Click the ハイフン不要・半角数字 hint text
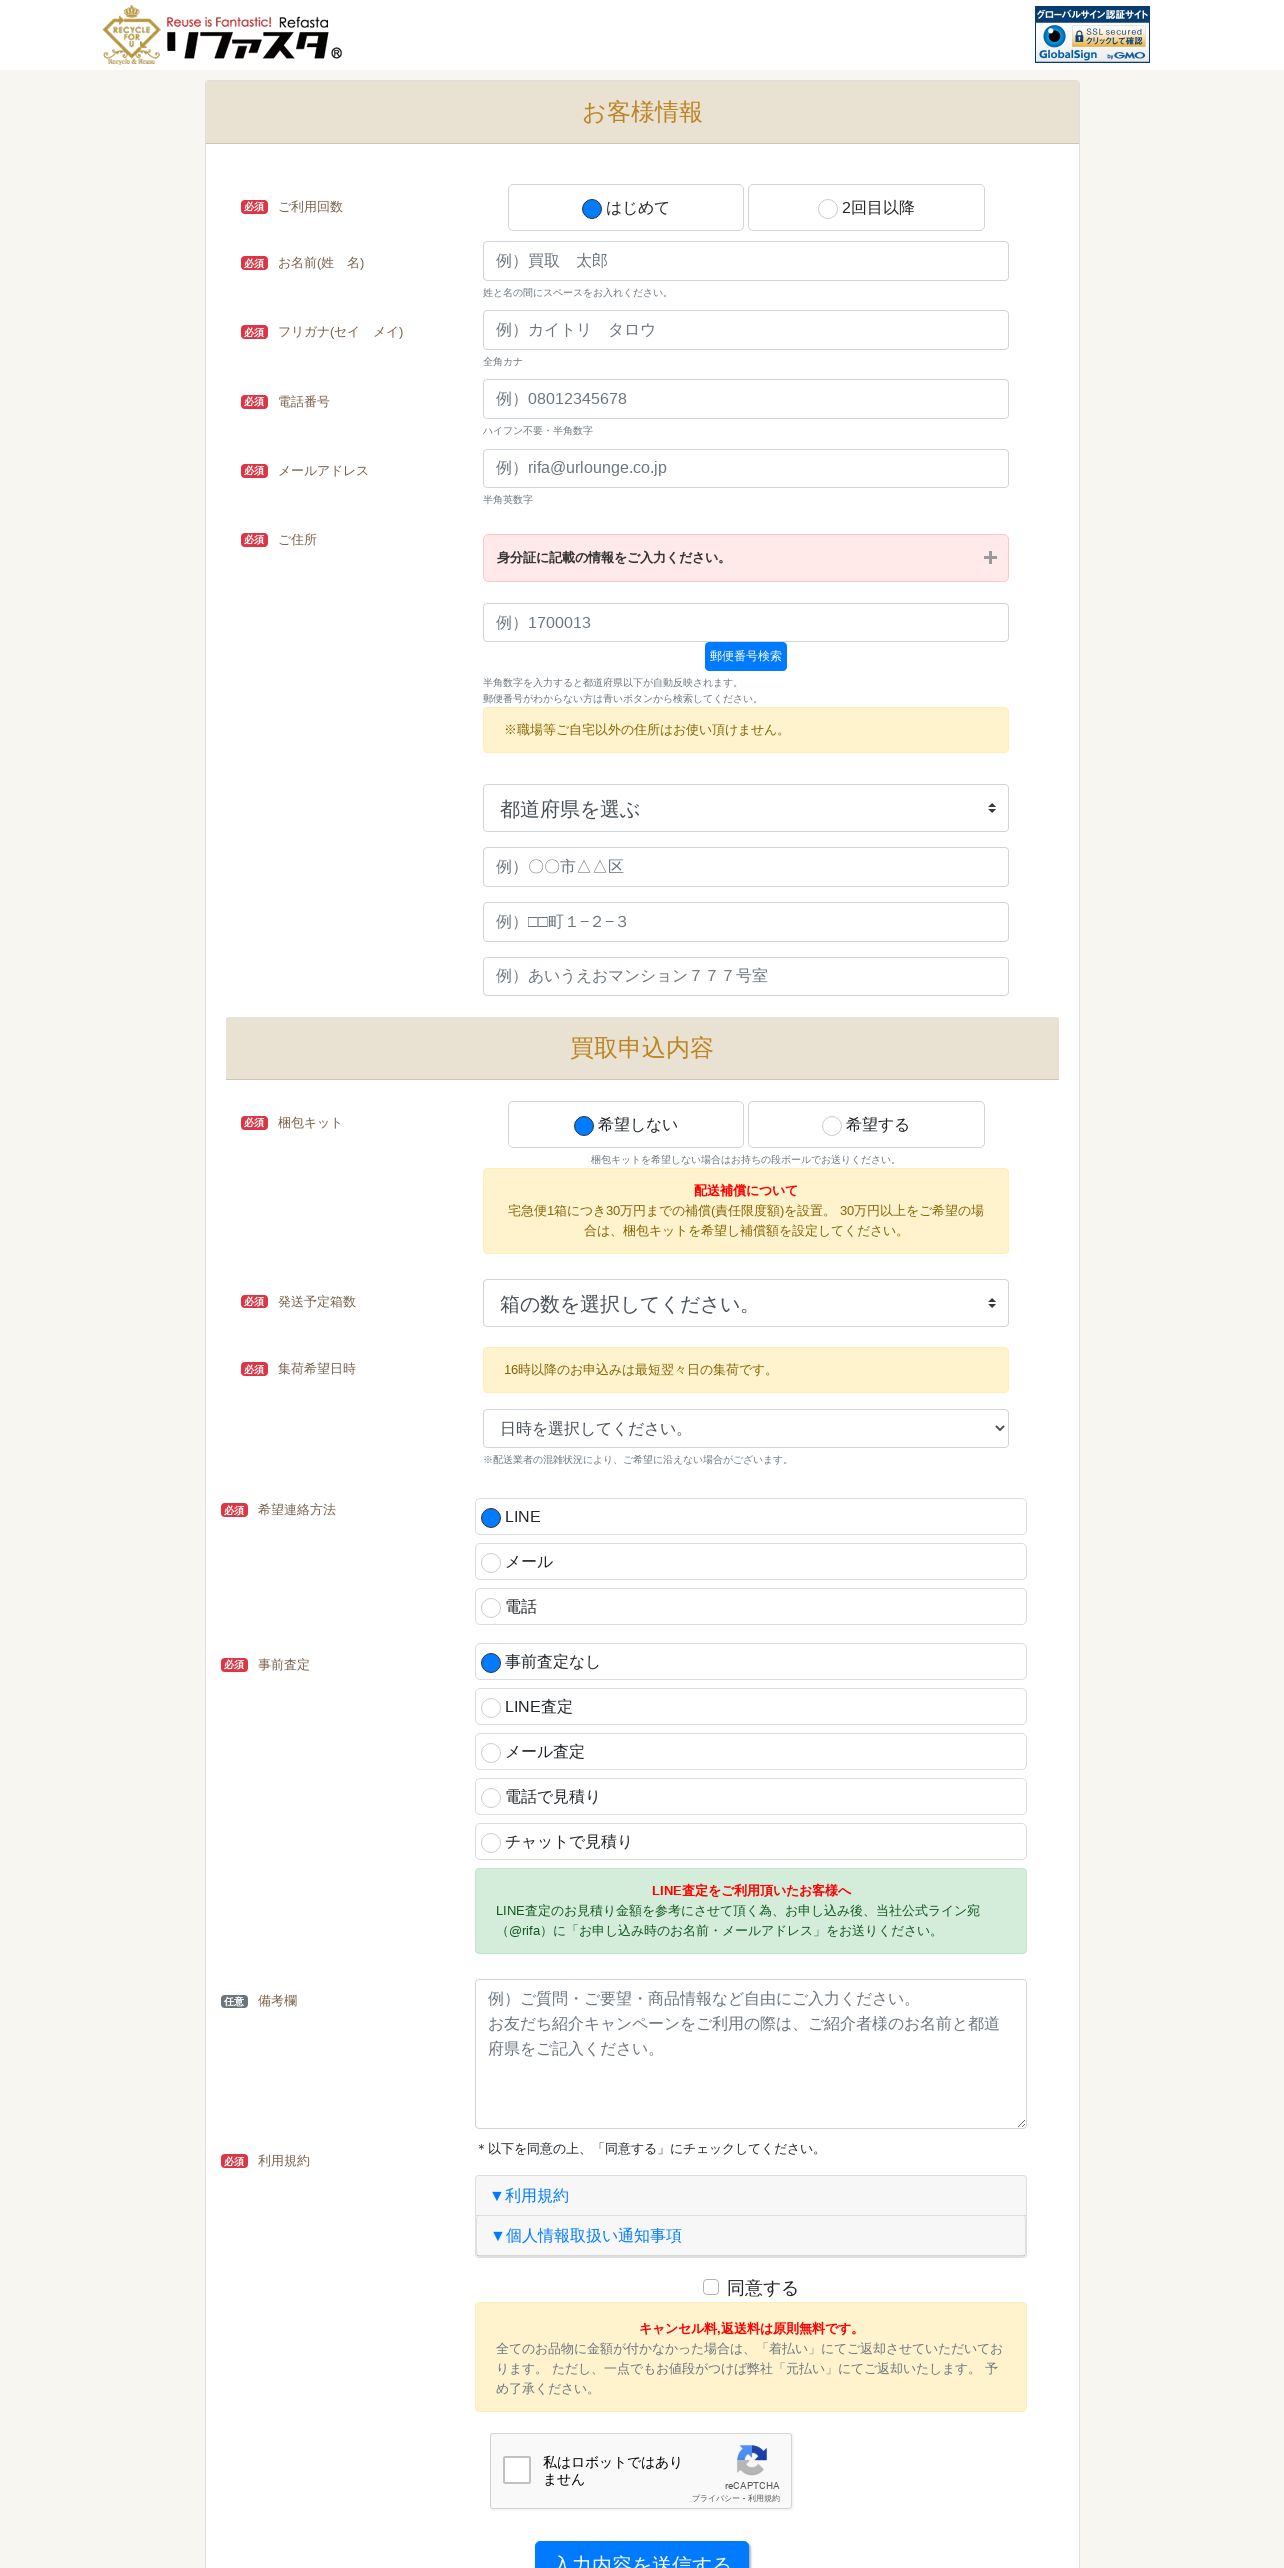The height and width of the screenshot is (2568, 1284). 538,431
